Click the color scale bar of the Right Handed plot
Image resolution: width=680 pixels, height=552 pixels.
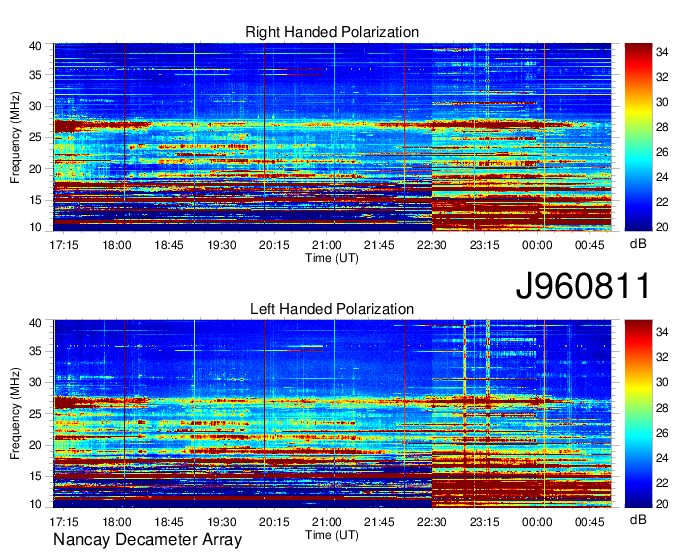[x=638, y=137]
